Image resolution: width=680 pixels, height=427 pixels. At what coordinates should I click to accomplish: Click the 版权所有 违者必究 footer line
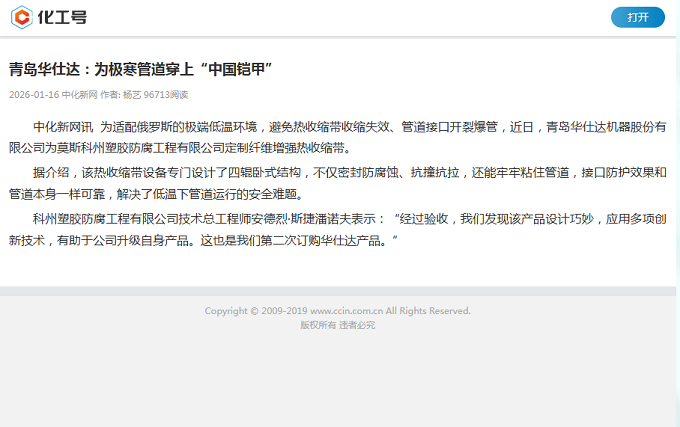tap(337, 325)
